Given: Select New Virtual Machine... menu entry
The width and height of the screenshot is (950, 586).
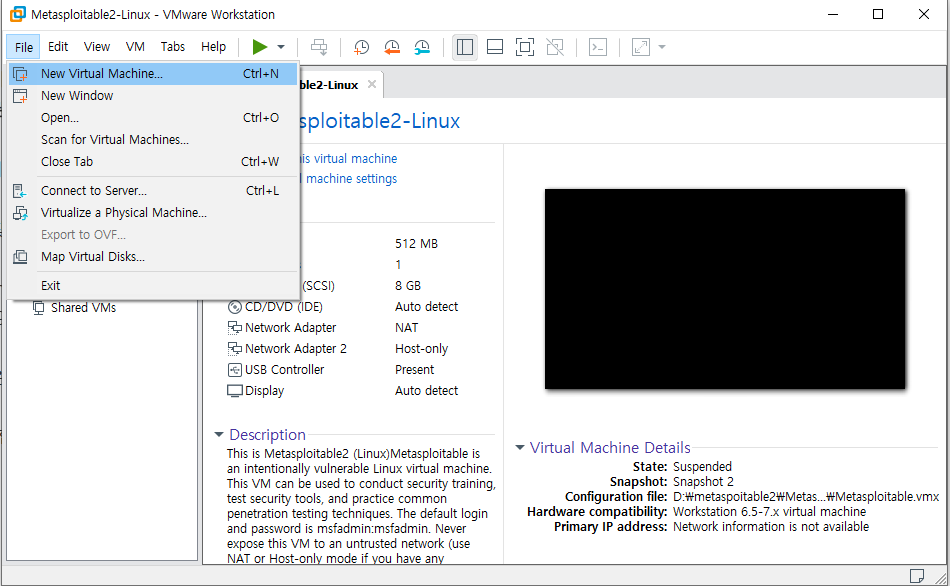Looking at the screenshot, I should pyautogui.click(x=153, y=73).
